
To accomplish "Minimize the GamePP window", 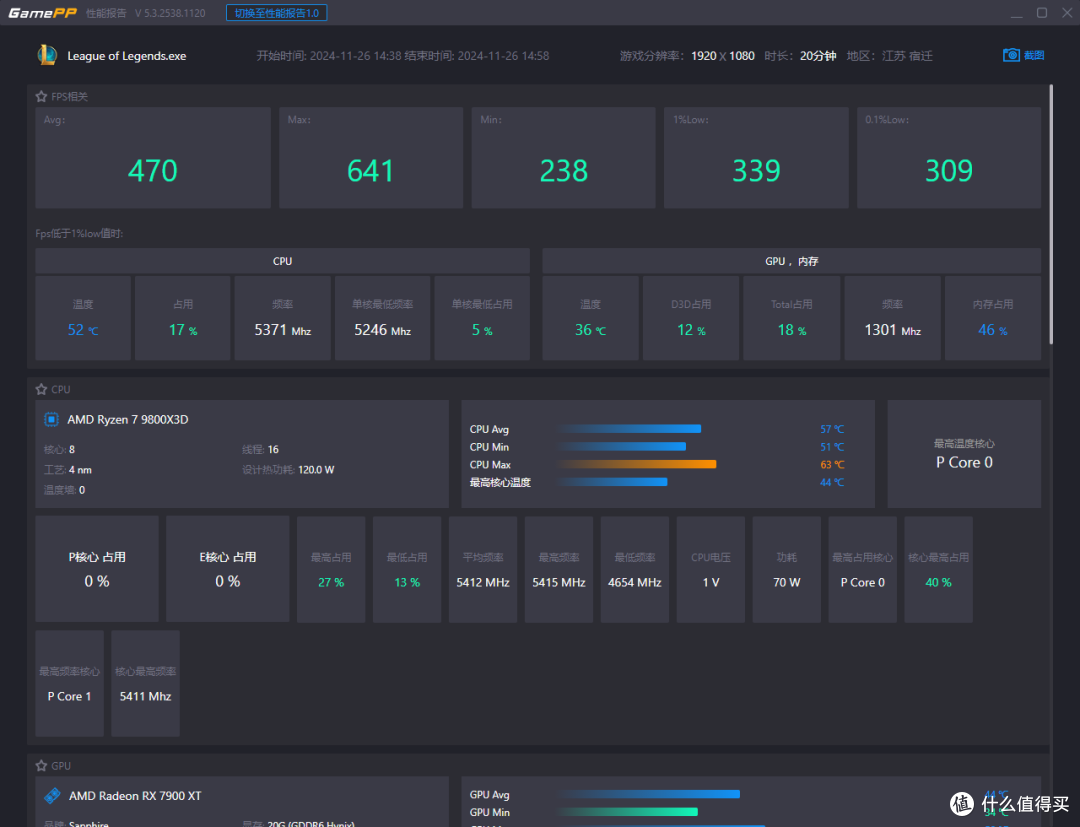I will (1017, 13).
